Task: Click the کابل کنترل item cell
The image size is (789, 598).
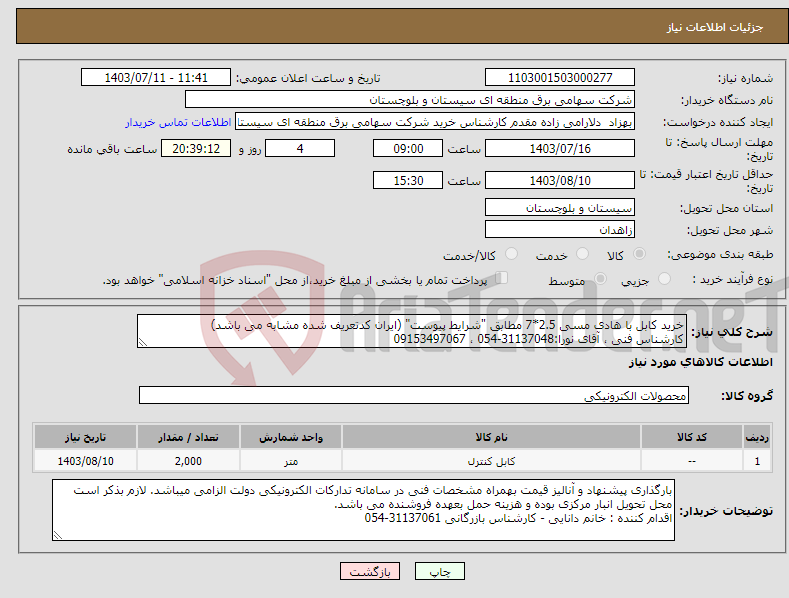Action: click(x=491, y=461)
